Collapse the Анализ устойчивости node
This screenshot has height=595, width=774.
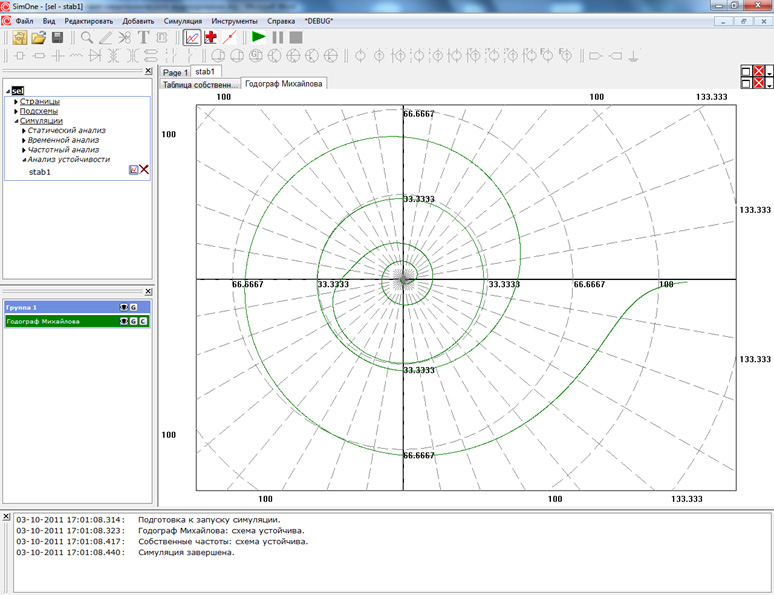click(24, 160)
